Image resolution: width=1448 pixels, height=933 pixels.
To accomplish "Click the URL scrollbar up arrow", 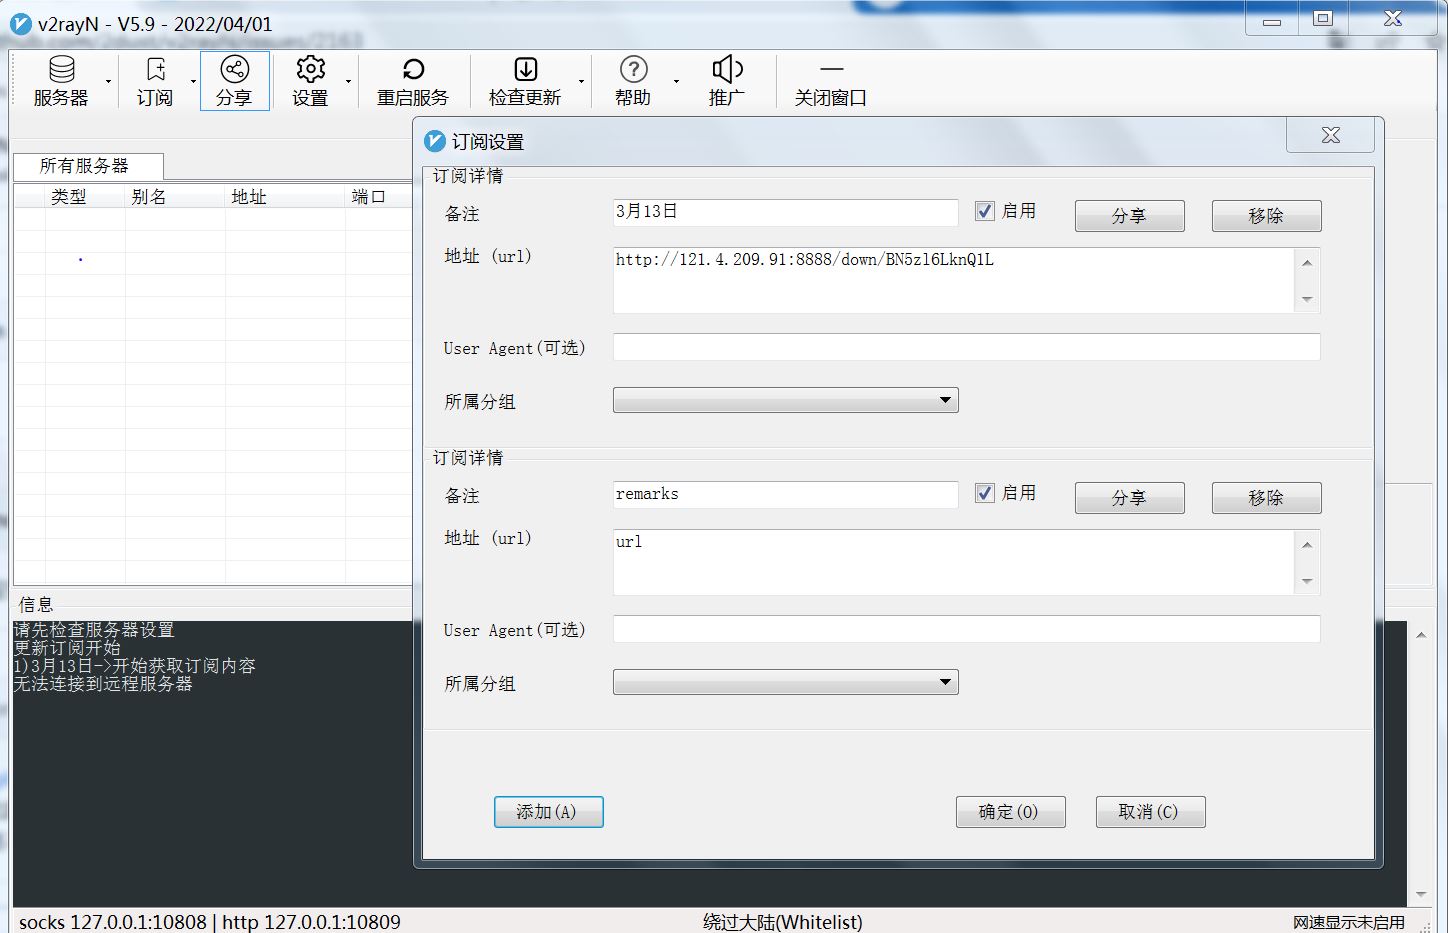I will point(1307,261).
